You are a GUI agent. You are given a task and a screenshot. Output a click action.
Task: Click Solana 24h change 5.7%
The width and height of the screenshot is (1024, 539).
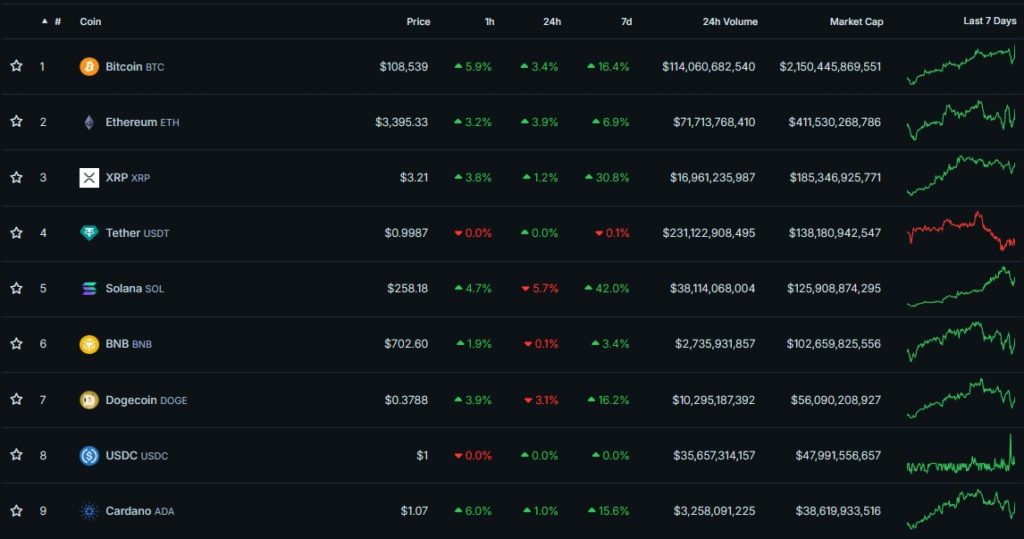tap(539, 288)
